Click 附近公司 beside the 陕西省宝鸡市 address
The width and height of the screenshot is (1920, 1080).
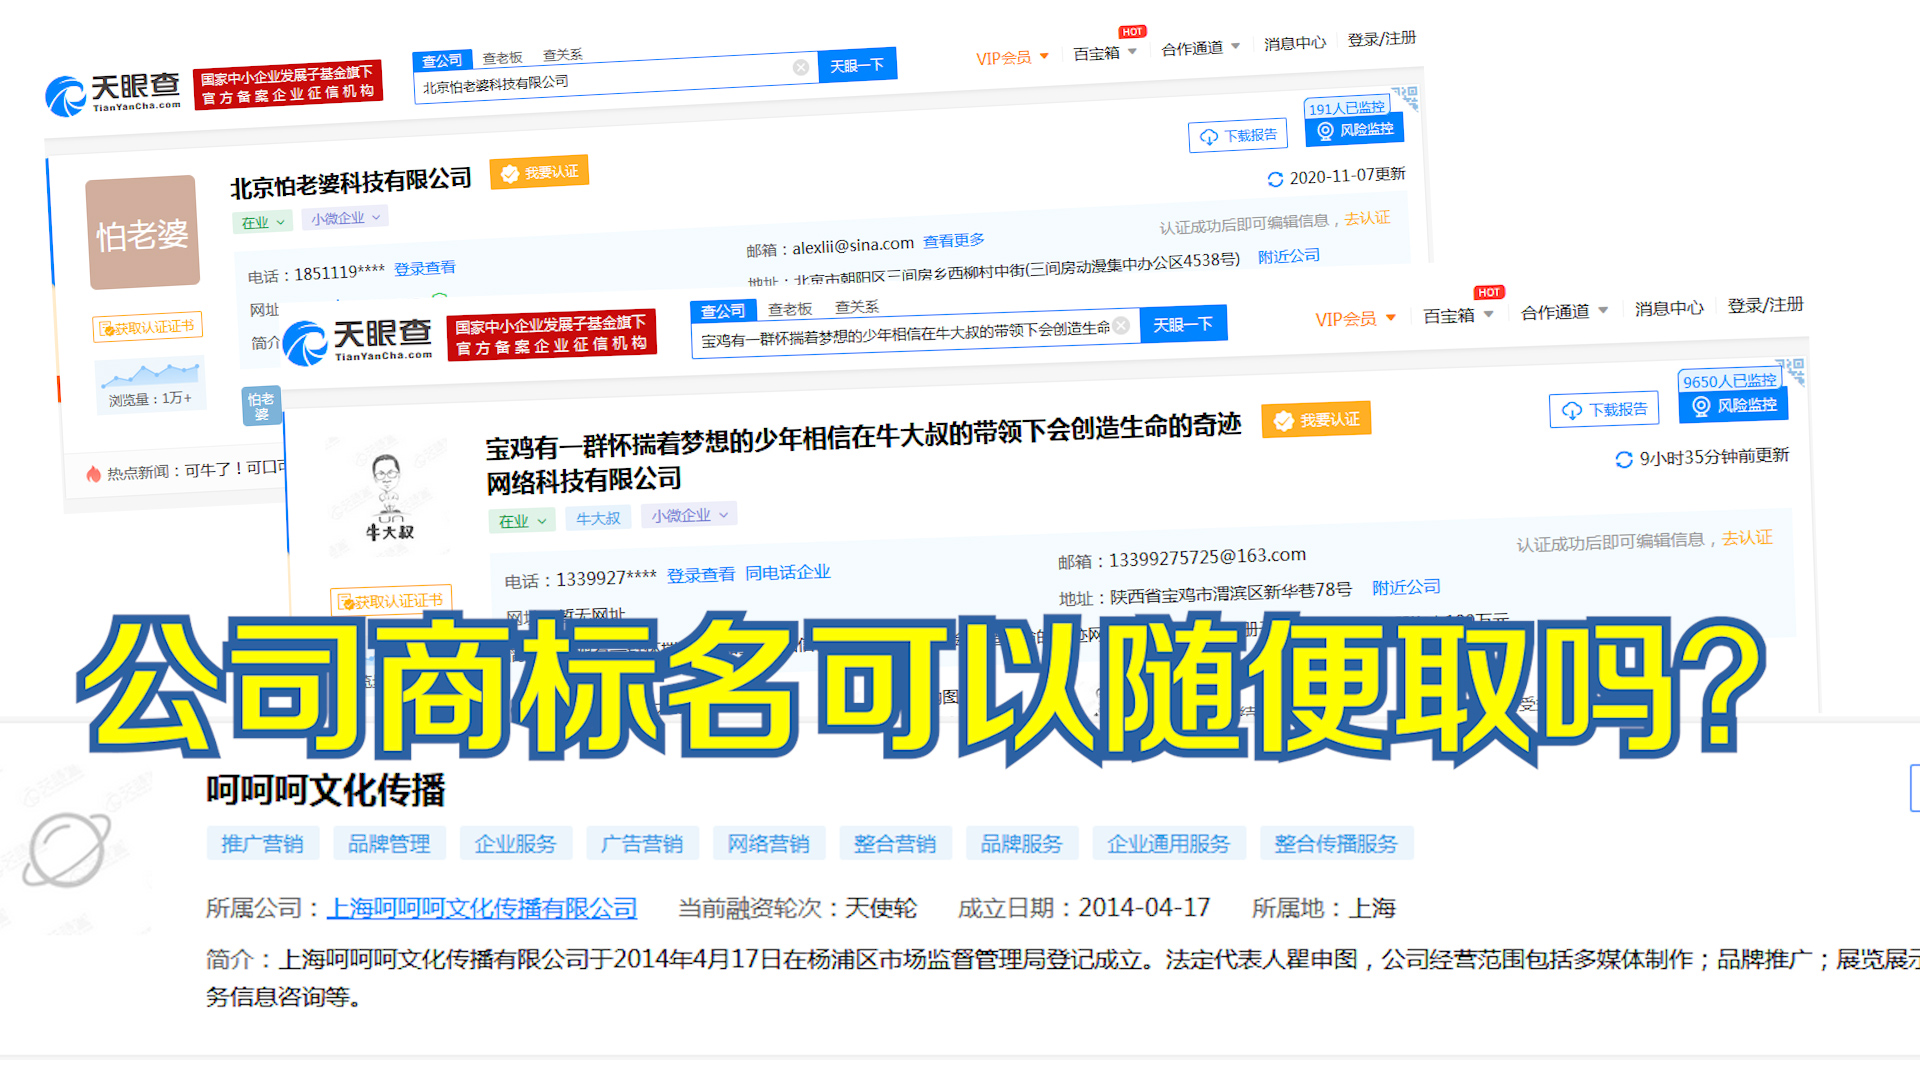tap(1406, 588)
